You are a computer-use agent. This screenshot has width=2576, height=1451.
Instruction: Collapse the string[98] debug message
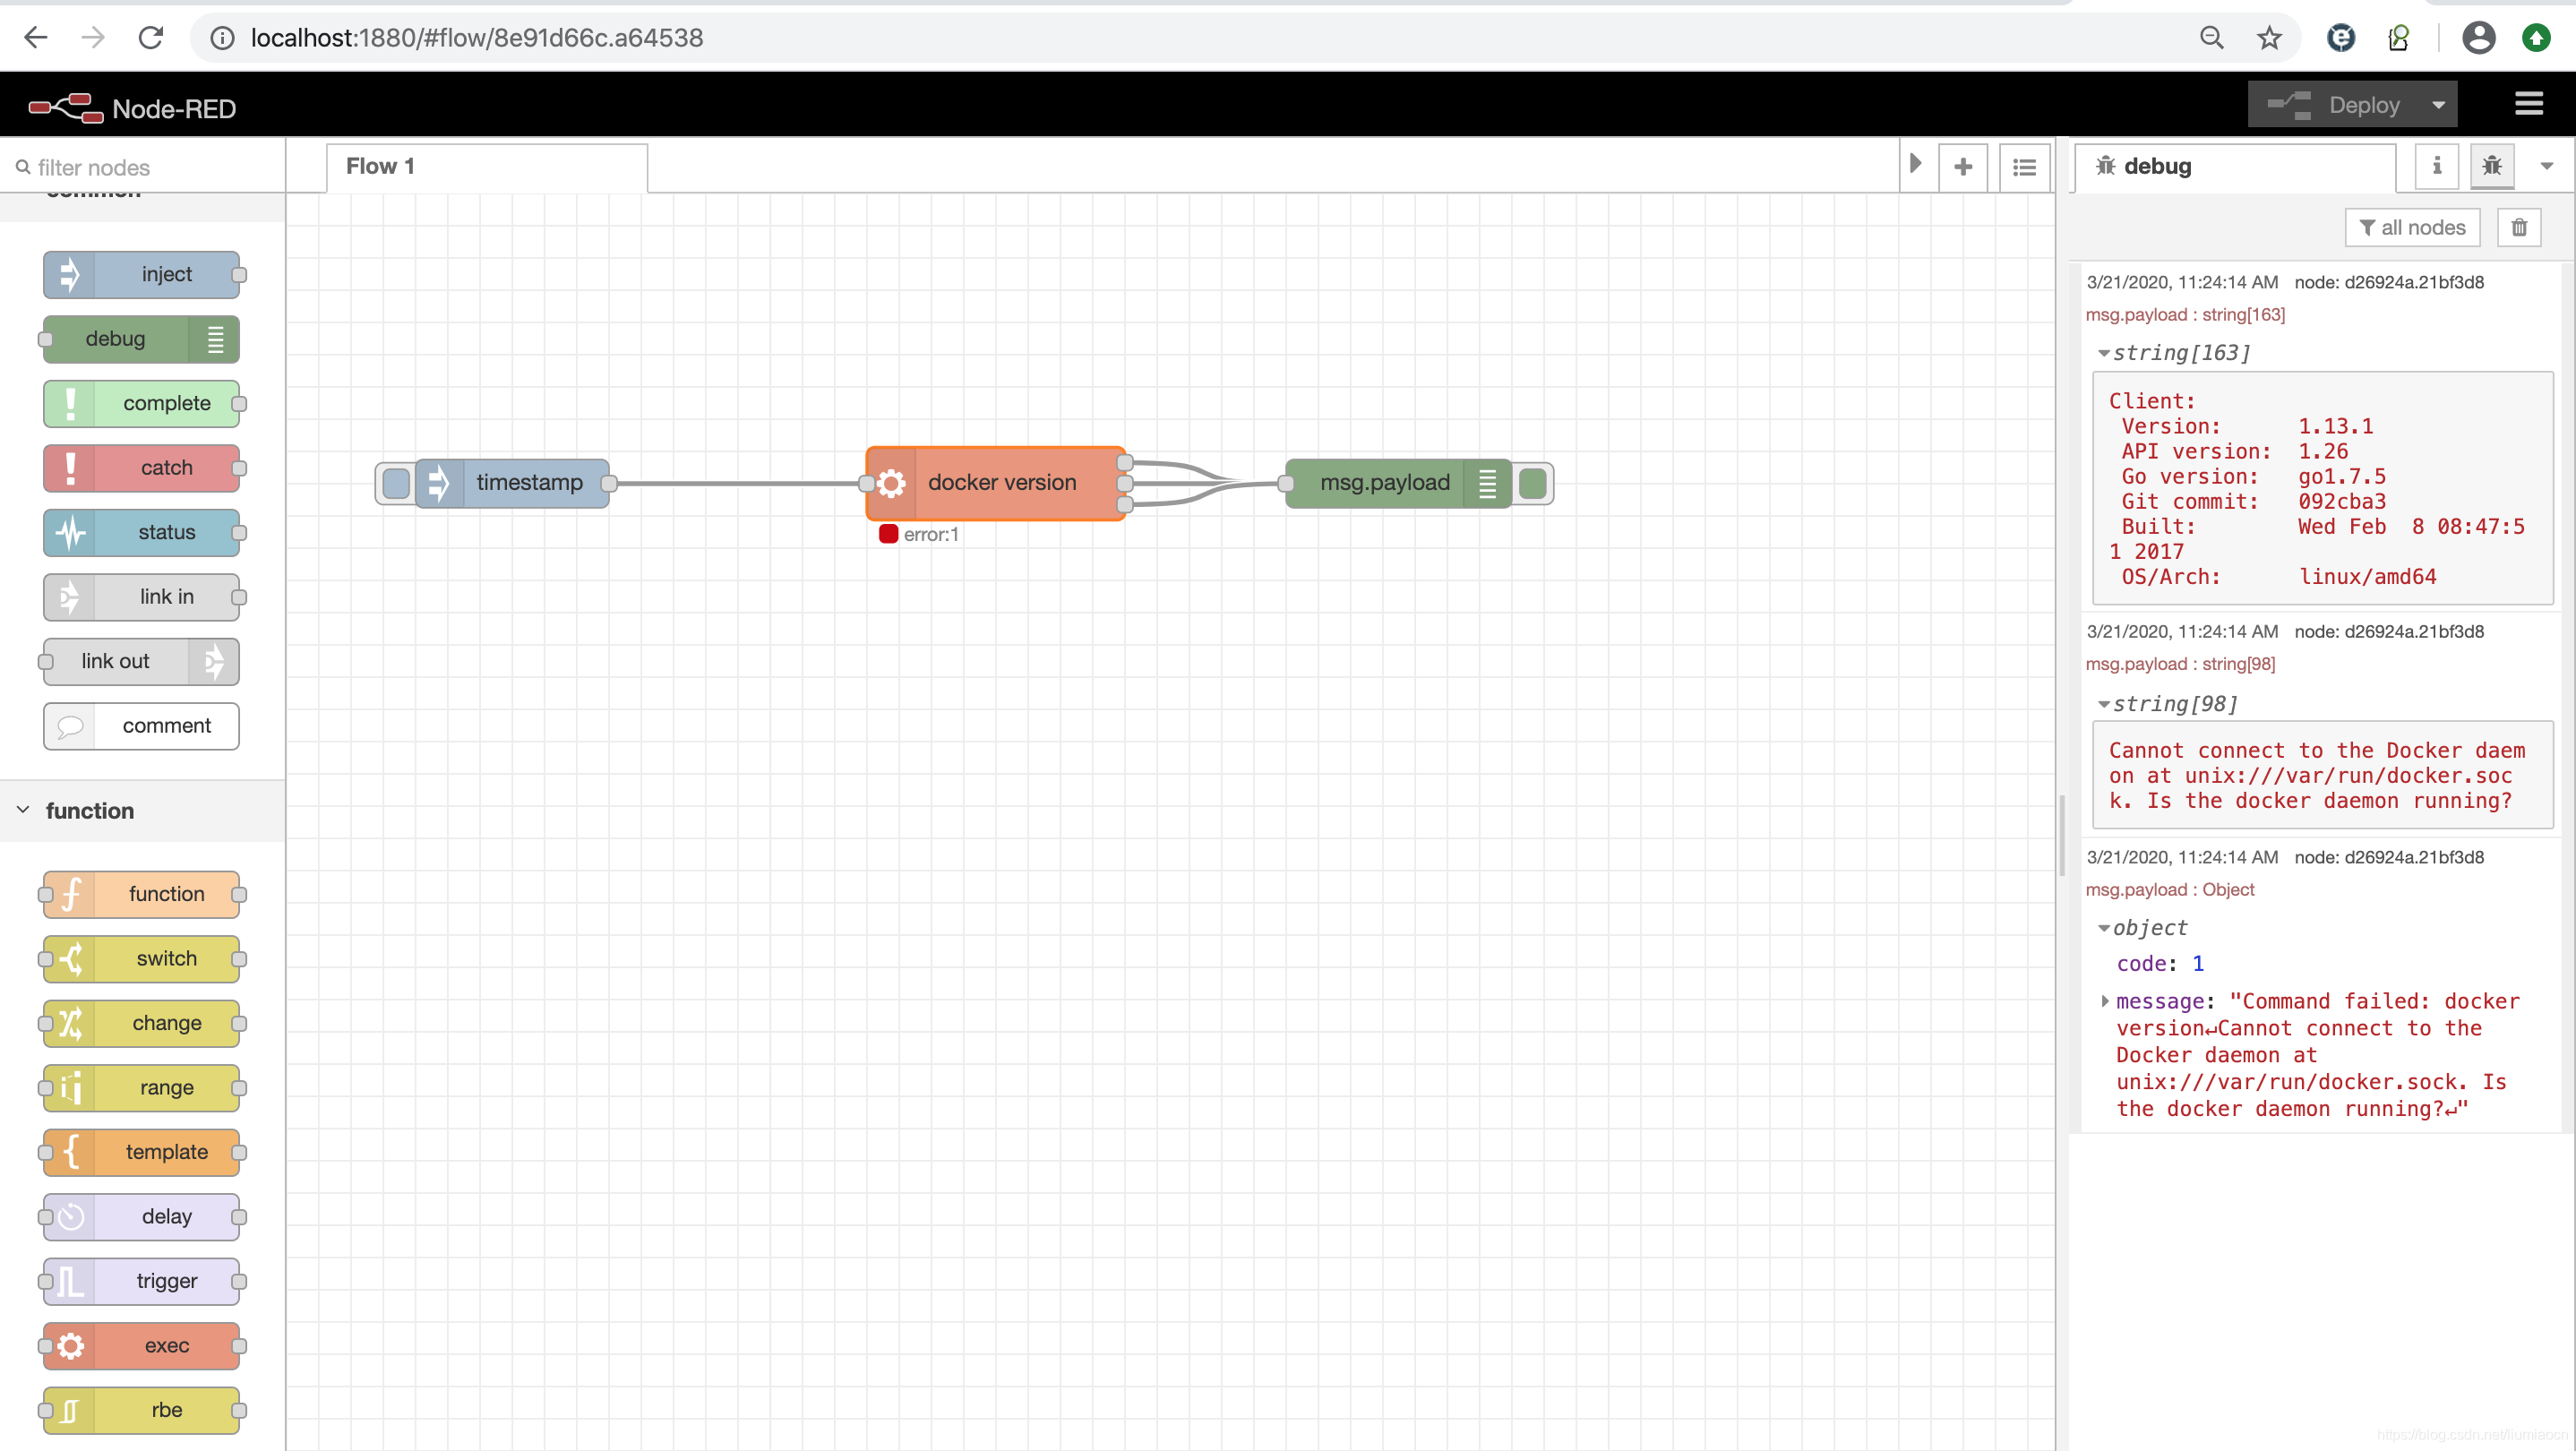tap(2105, 704)
